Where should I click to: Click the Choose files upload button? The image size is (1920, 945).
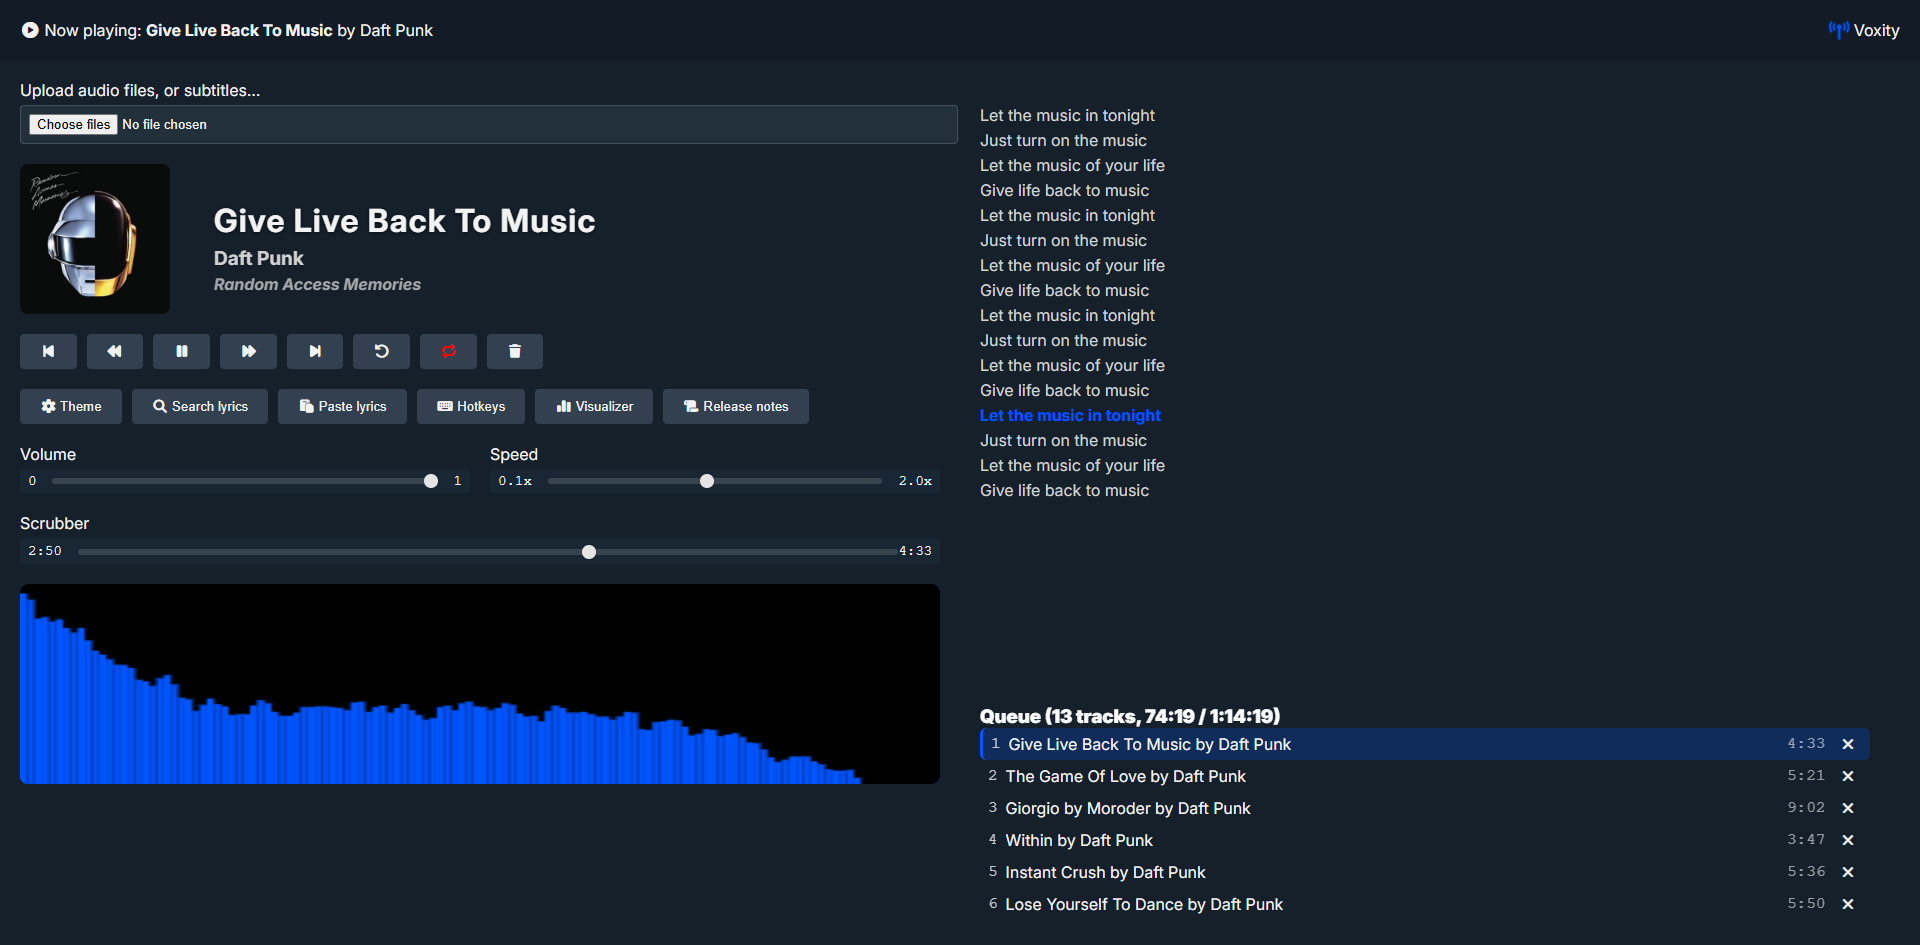tap(74, 124)
